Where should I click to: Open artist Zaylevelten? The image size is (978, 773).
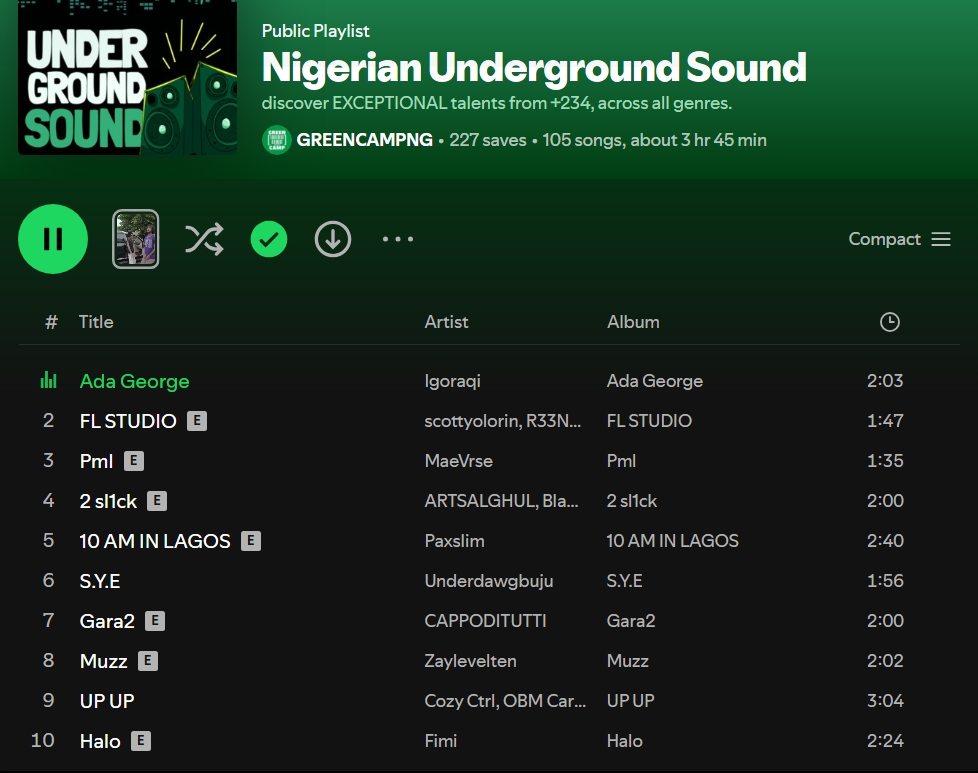[x=470, y=661]
